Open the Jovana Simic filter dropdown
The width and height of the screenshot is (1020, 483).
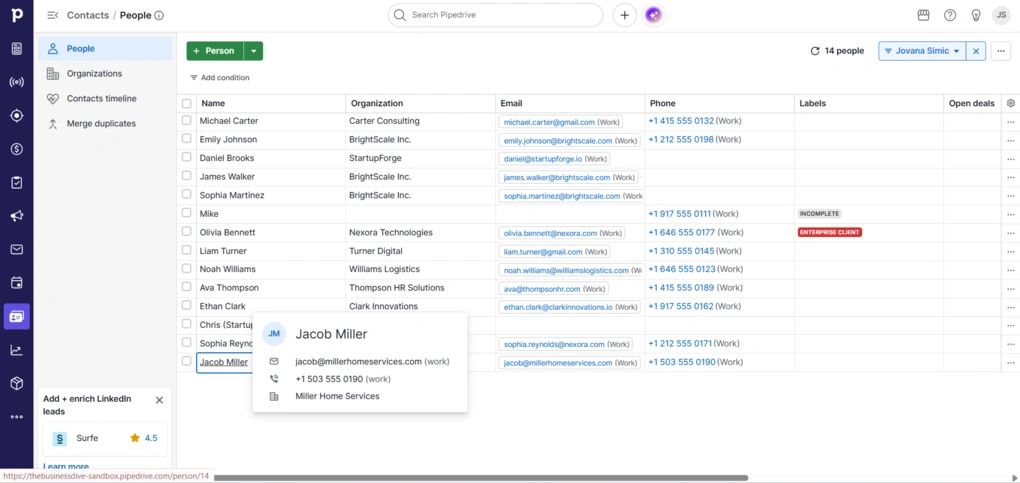coord(922,51)
